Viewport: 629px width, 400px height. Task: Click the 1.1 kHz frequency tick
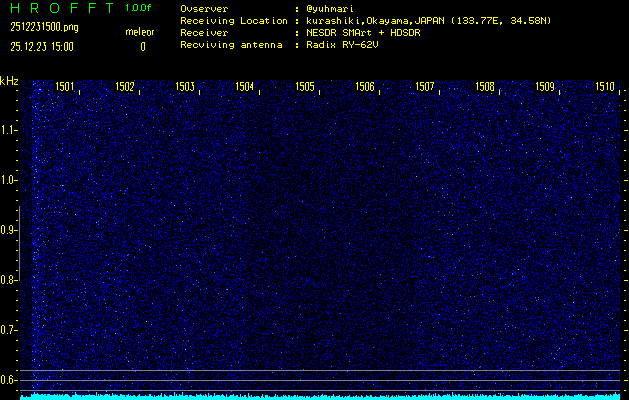tap(9, 130)
